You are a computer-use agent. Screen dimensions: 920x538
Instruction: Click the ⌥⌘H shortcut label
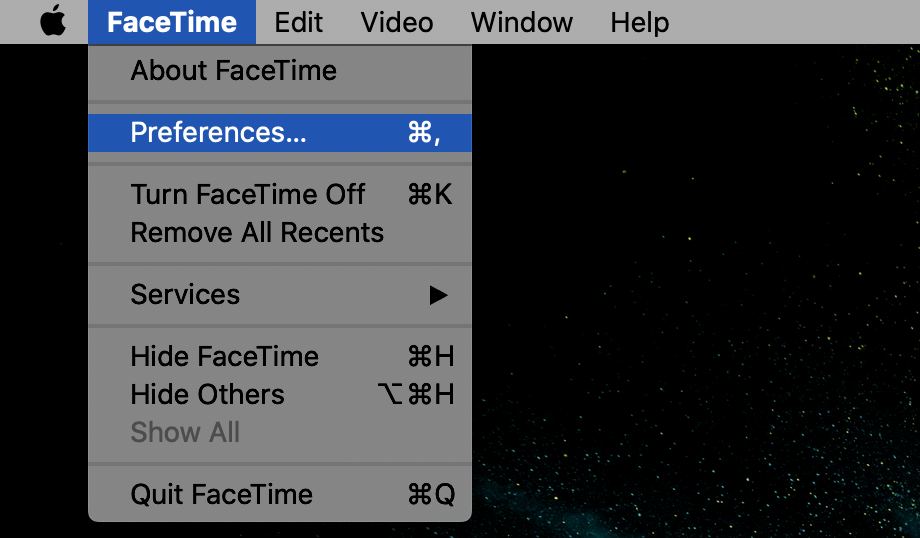coord(418,395)
